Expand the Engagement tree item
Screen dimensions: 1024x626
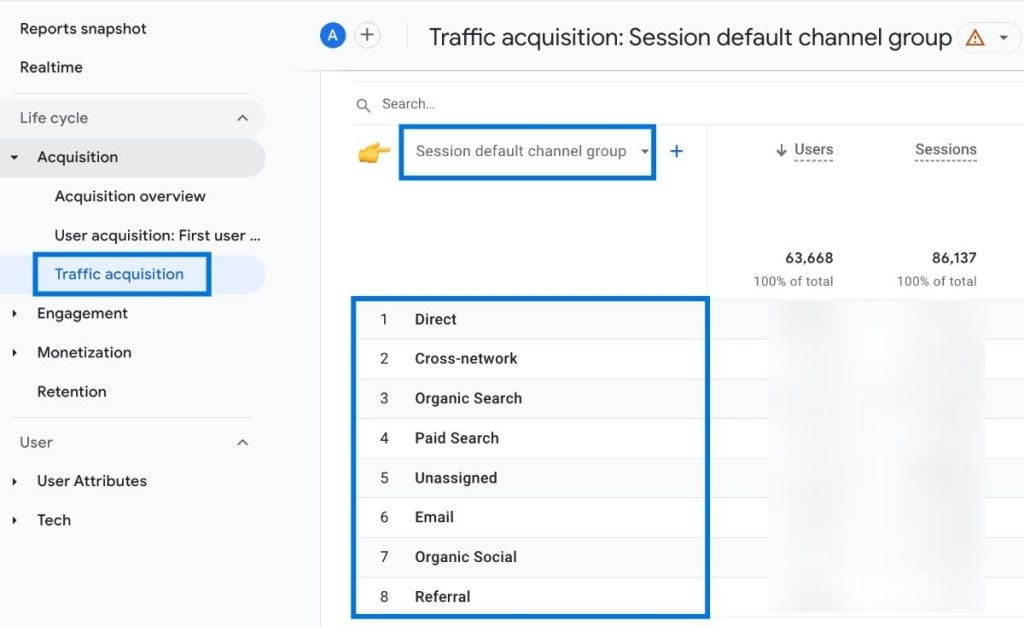tap(15, 314)
